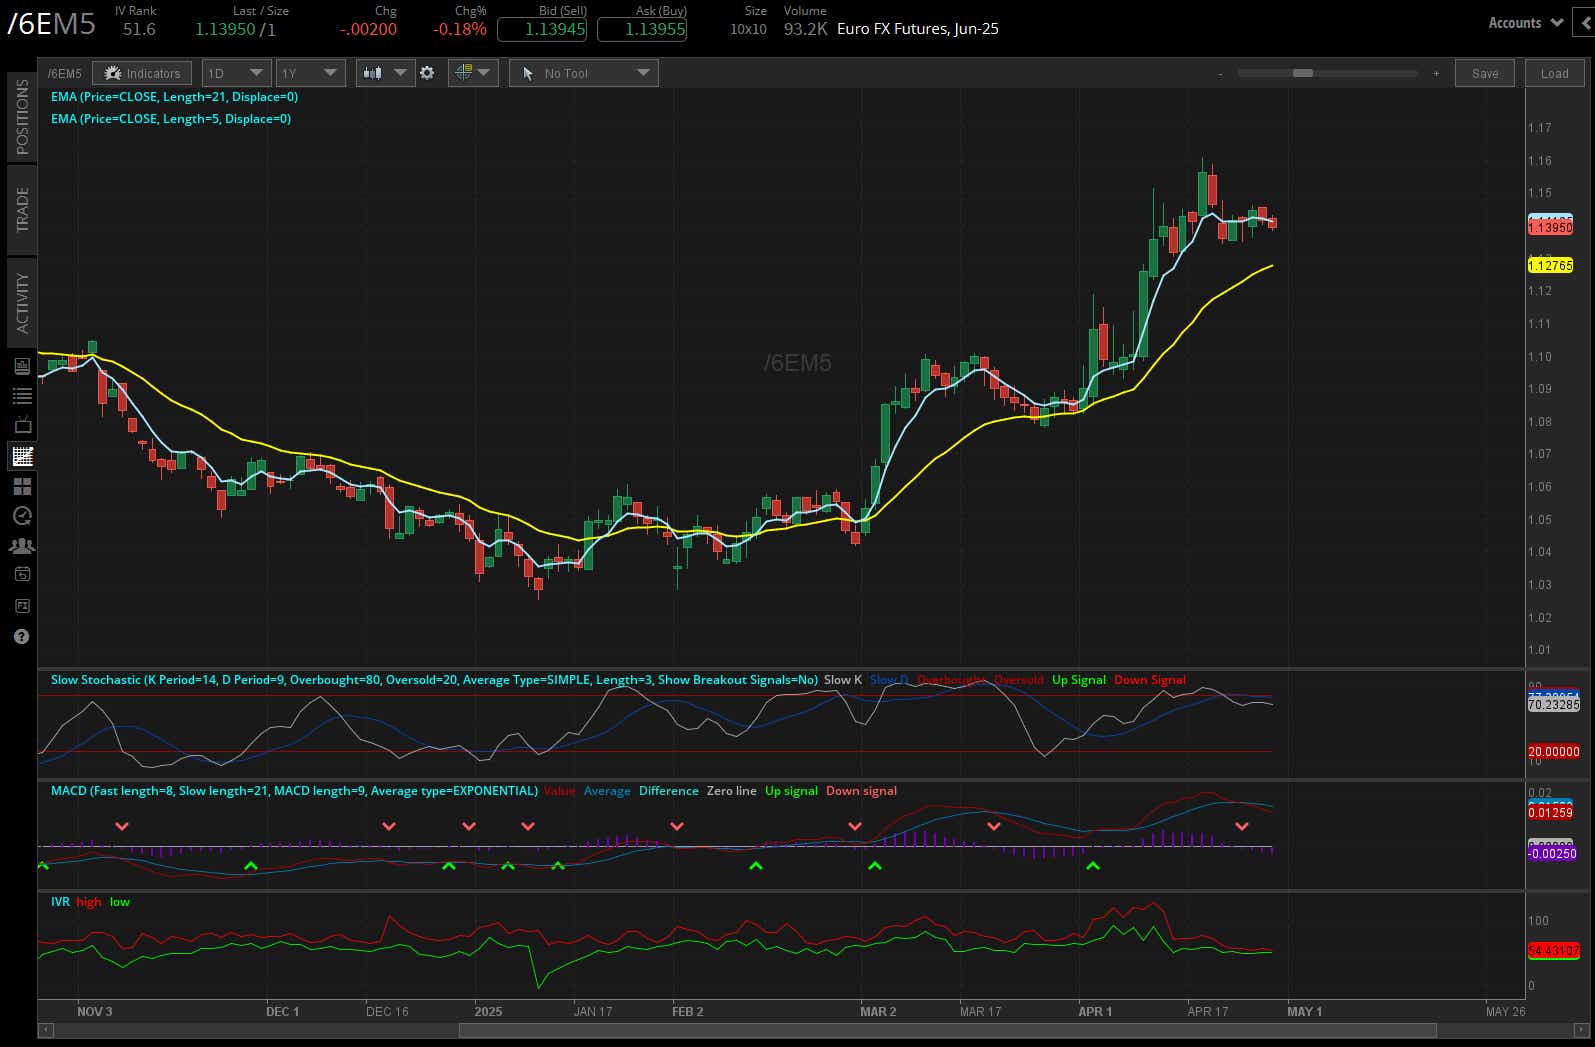Open the F1 hotkeys icon in sidebar

(x=22, y=605)
